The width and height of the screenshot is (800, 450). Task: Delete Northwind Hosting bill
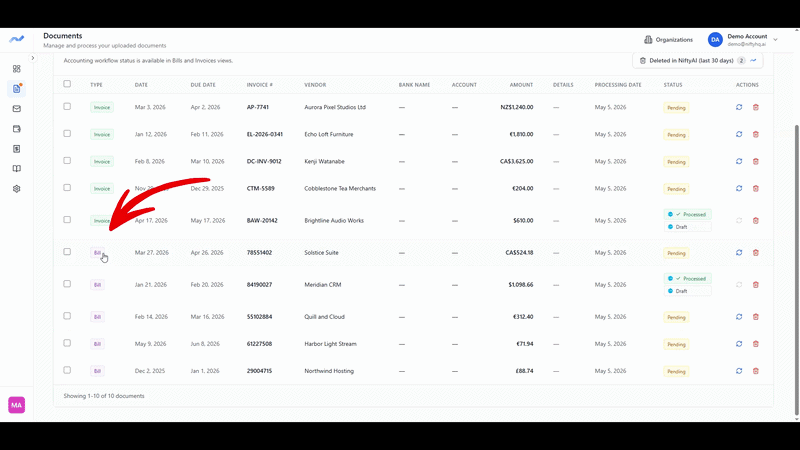tap(756, 371)
